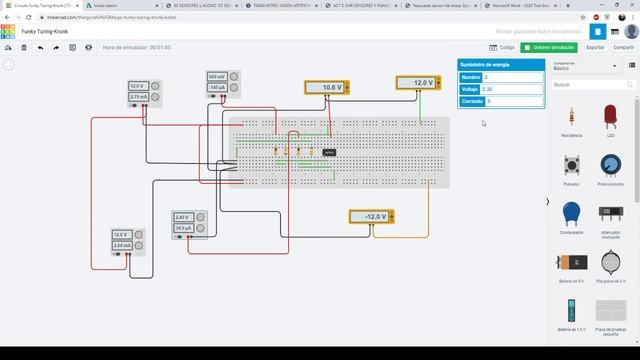The height and width of the screenshot is (360, 640).
Task: Click the multimeter reading -12.0 V
Action: (x=371, y=217)
